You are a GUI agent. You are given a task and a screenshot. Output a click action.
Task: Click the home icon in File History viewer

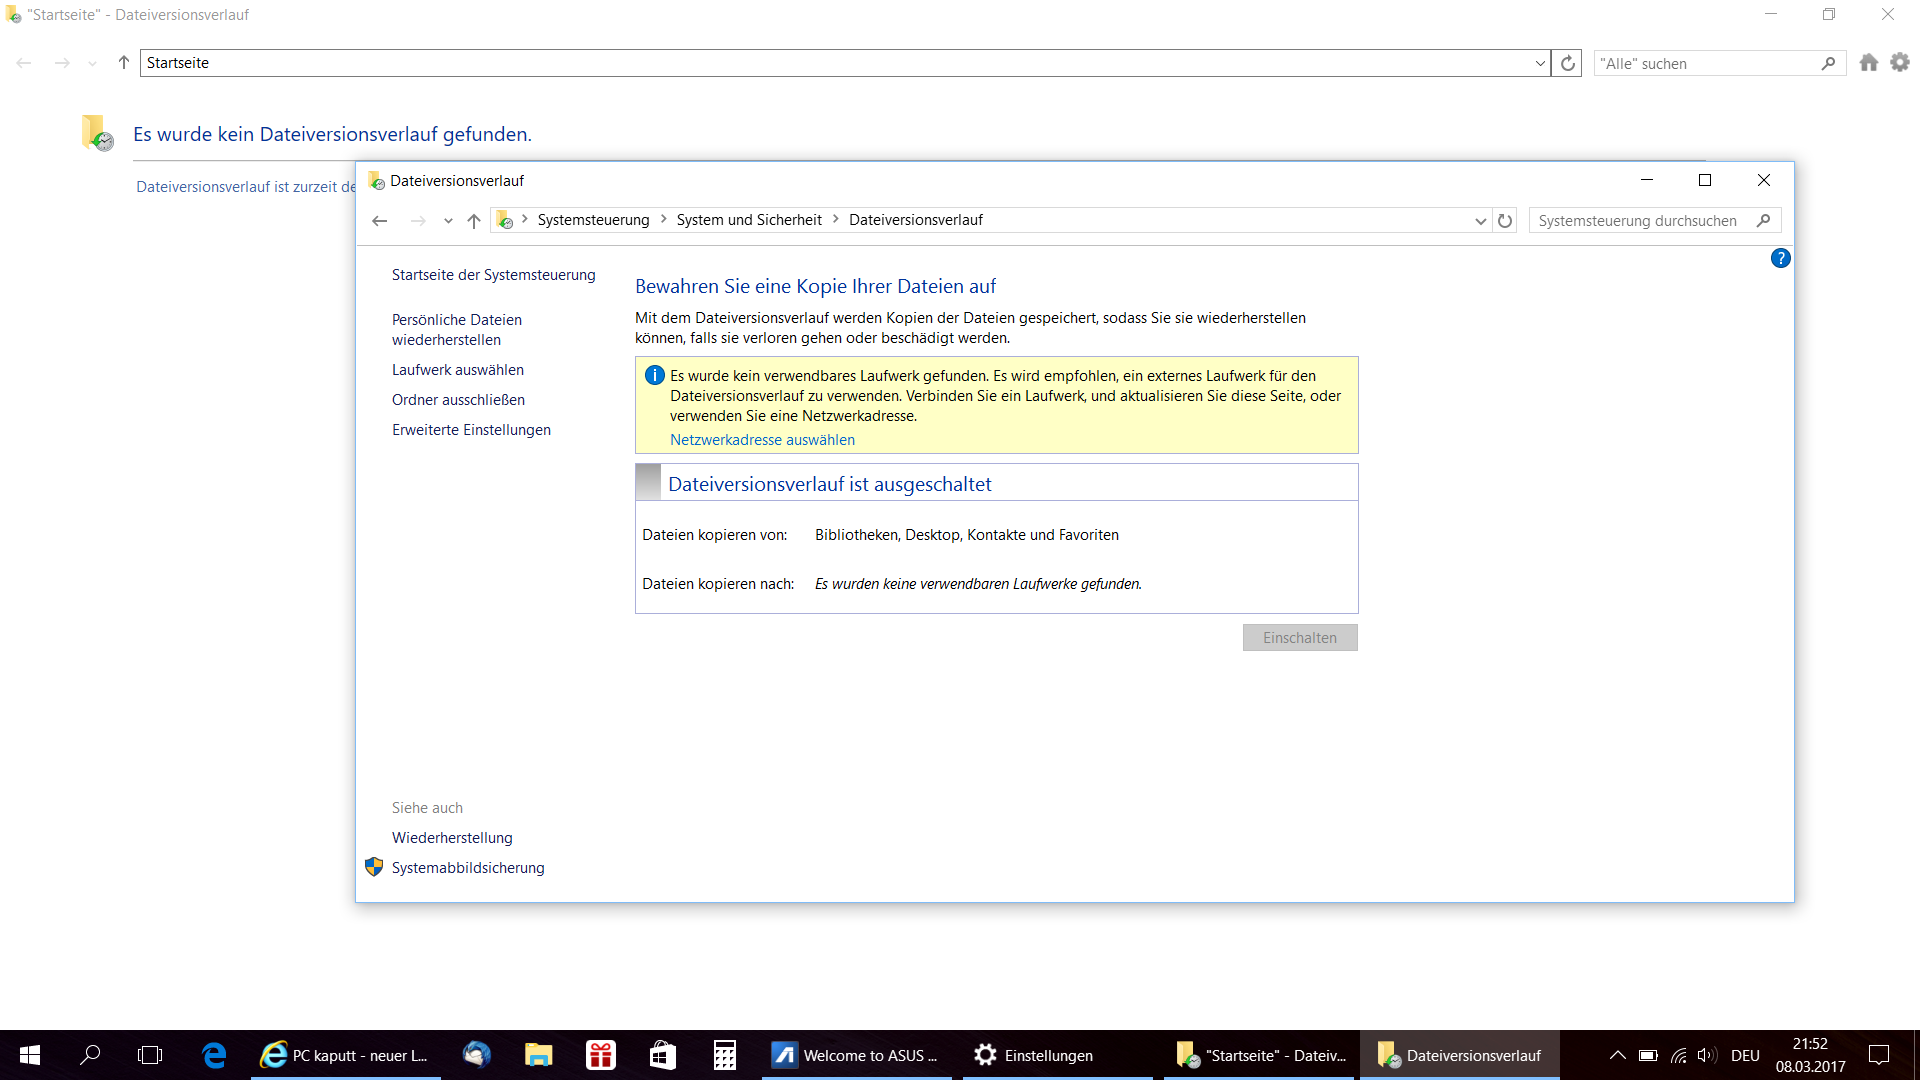pyautogui.click(x=1868, y=63)
